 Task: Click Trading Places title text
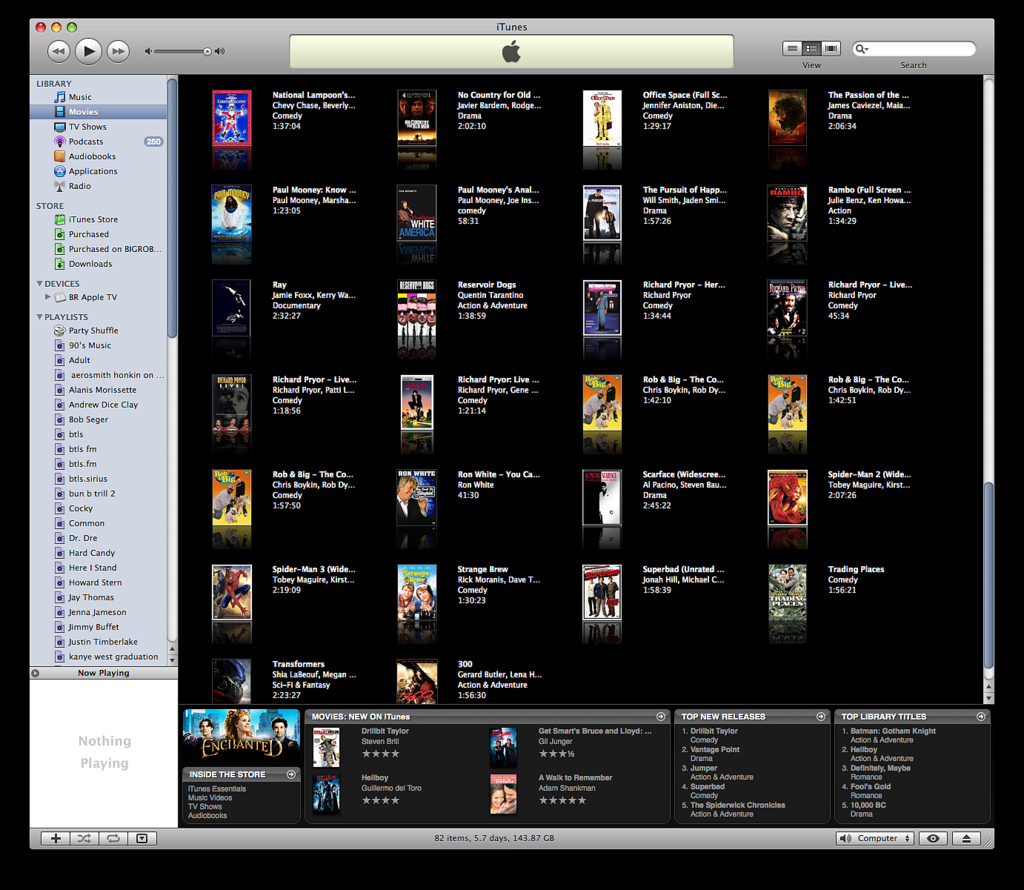(856, 569)
